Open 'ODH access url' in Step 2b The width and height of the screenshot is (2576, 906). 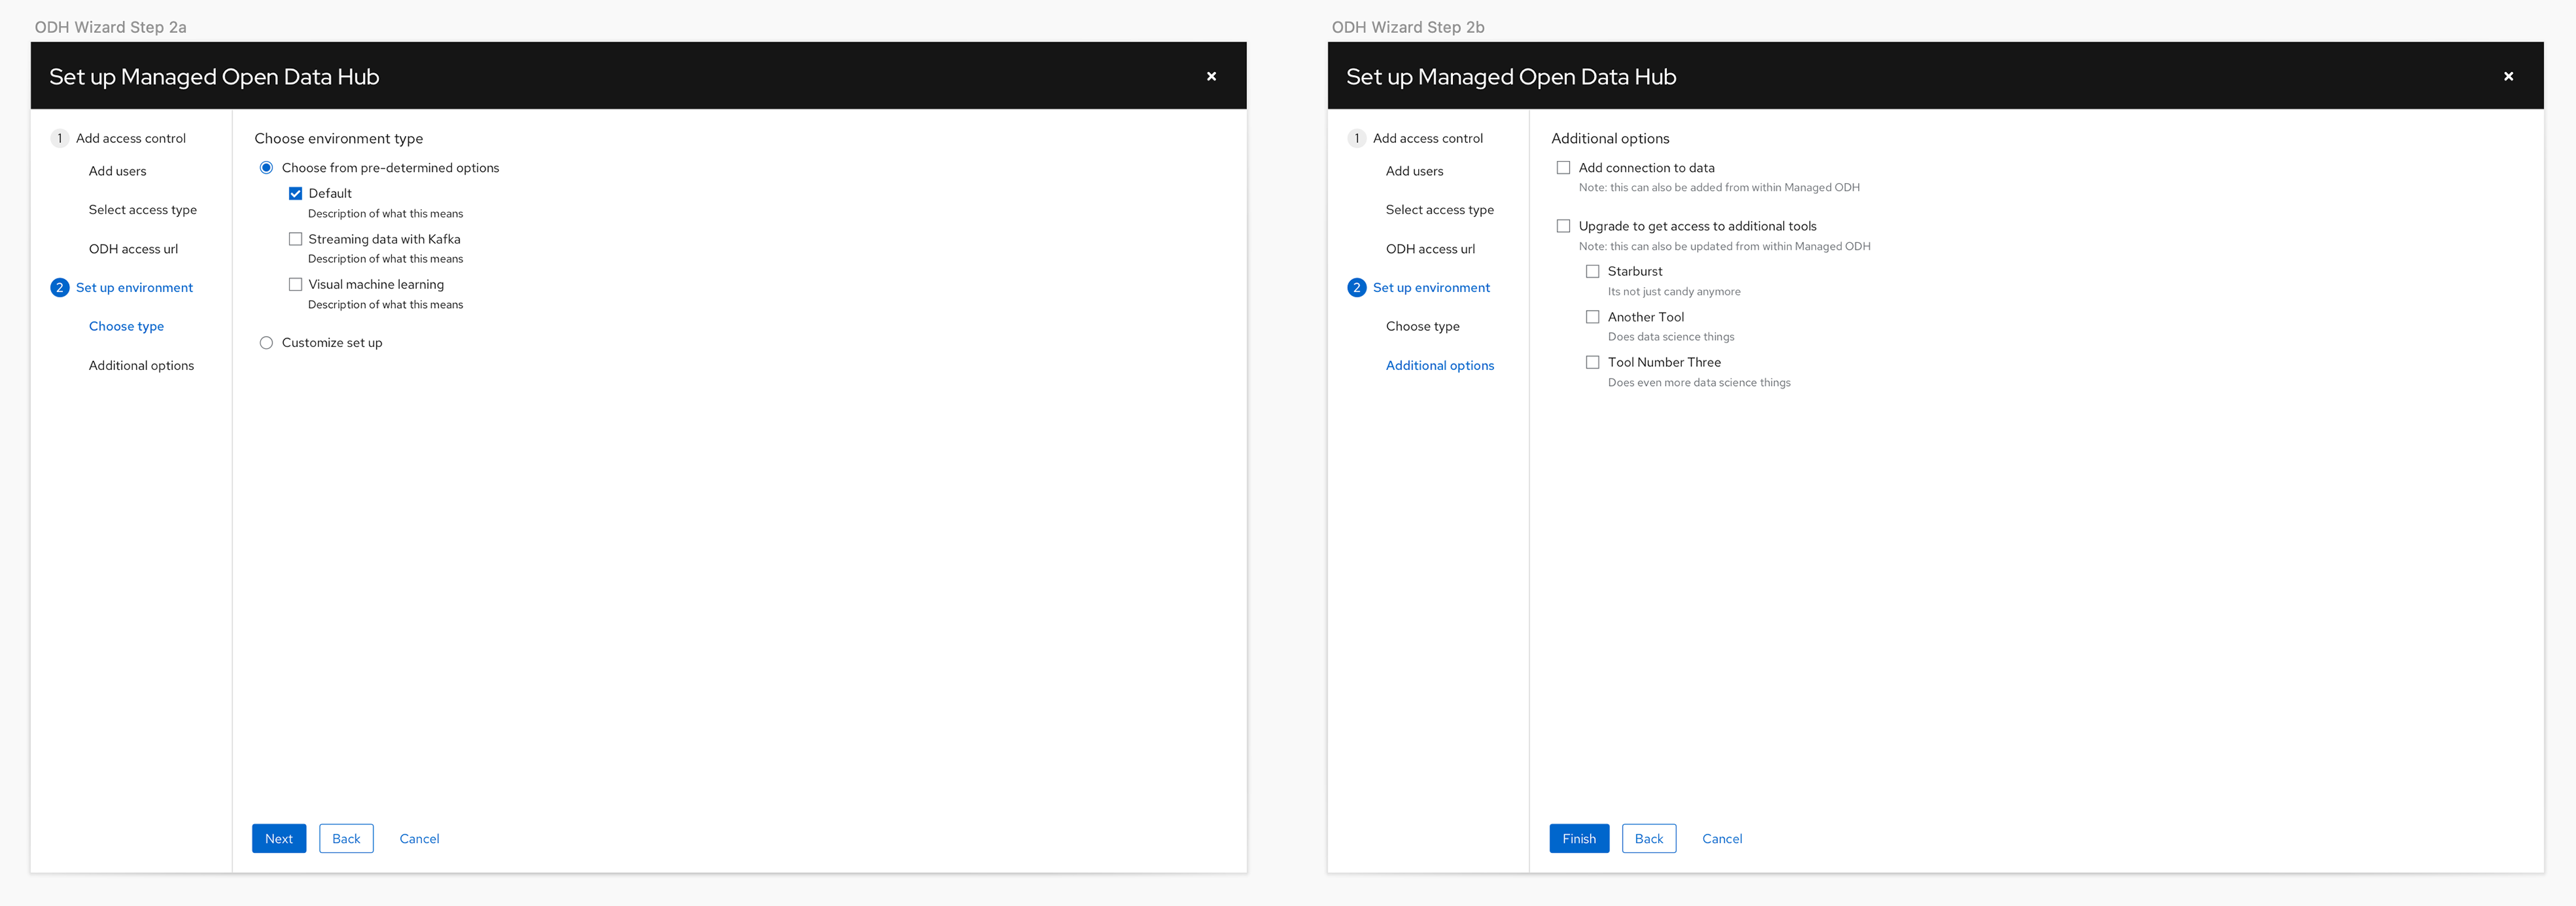(1430, 249)
